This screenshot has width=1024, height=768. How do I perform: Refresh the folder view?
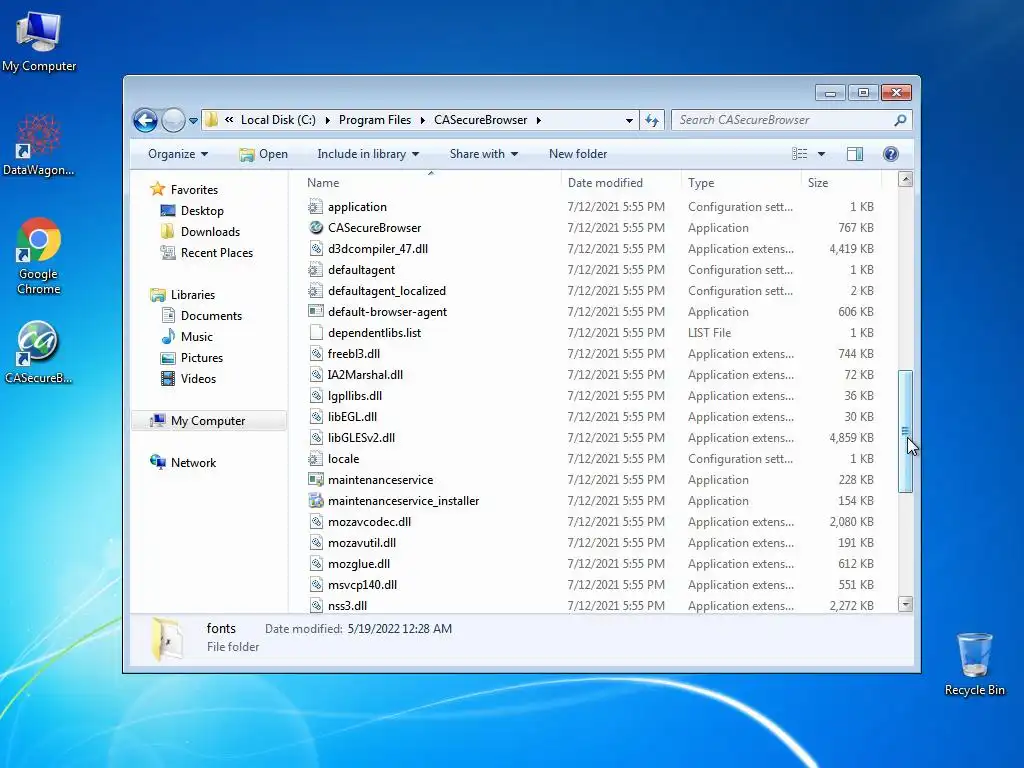click(x=652, y=120)
